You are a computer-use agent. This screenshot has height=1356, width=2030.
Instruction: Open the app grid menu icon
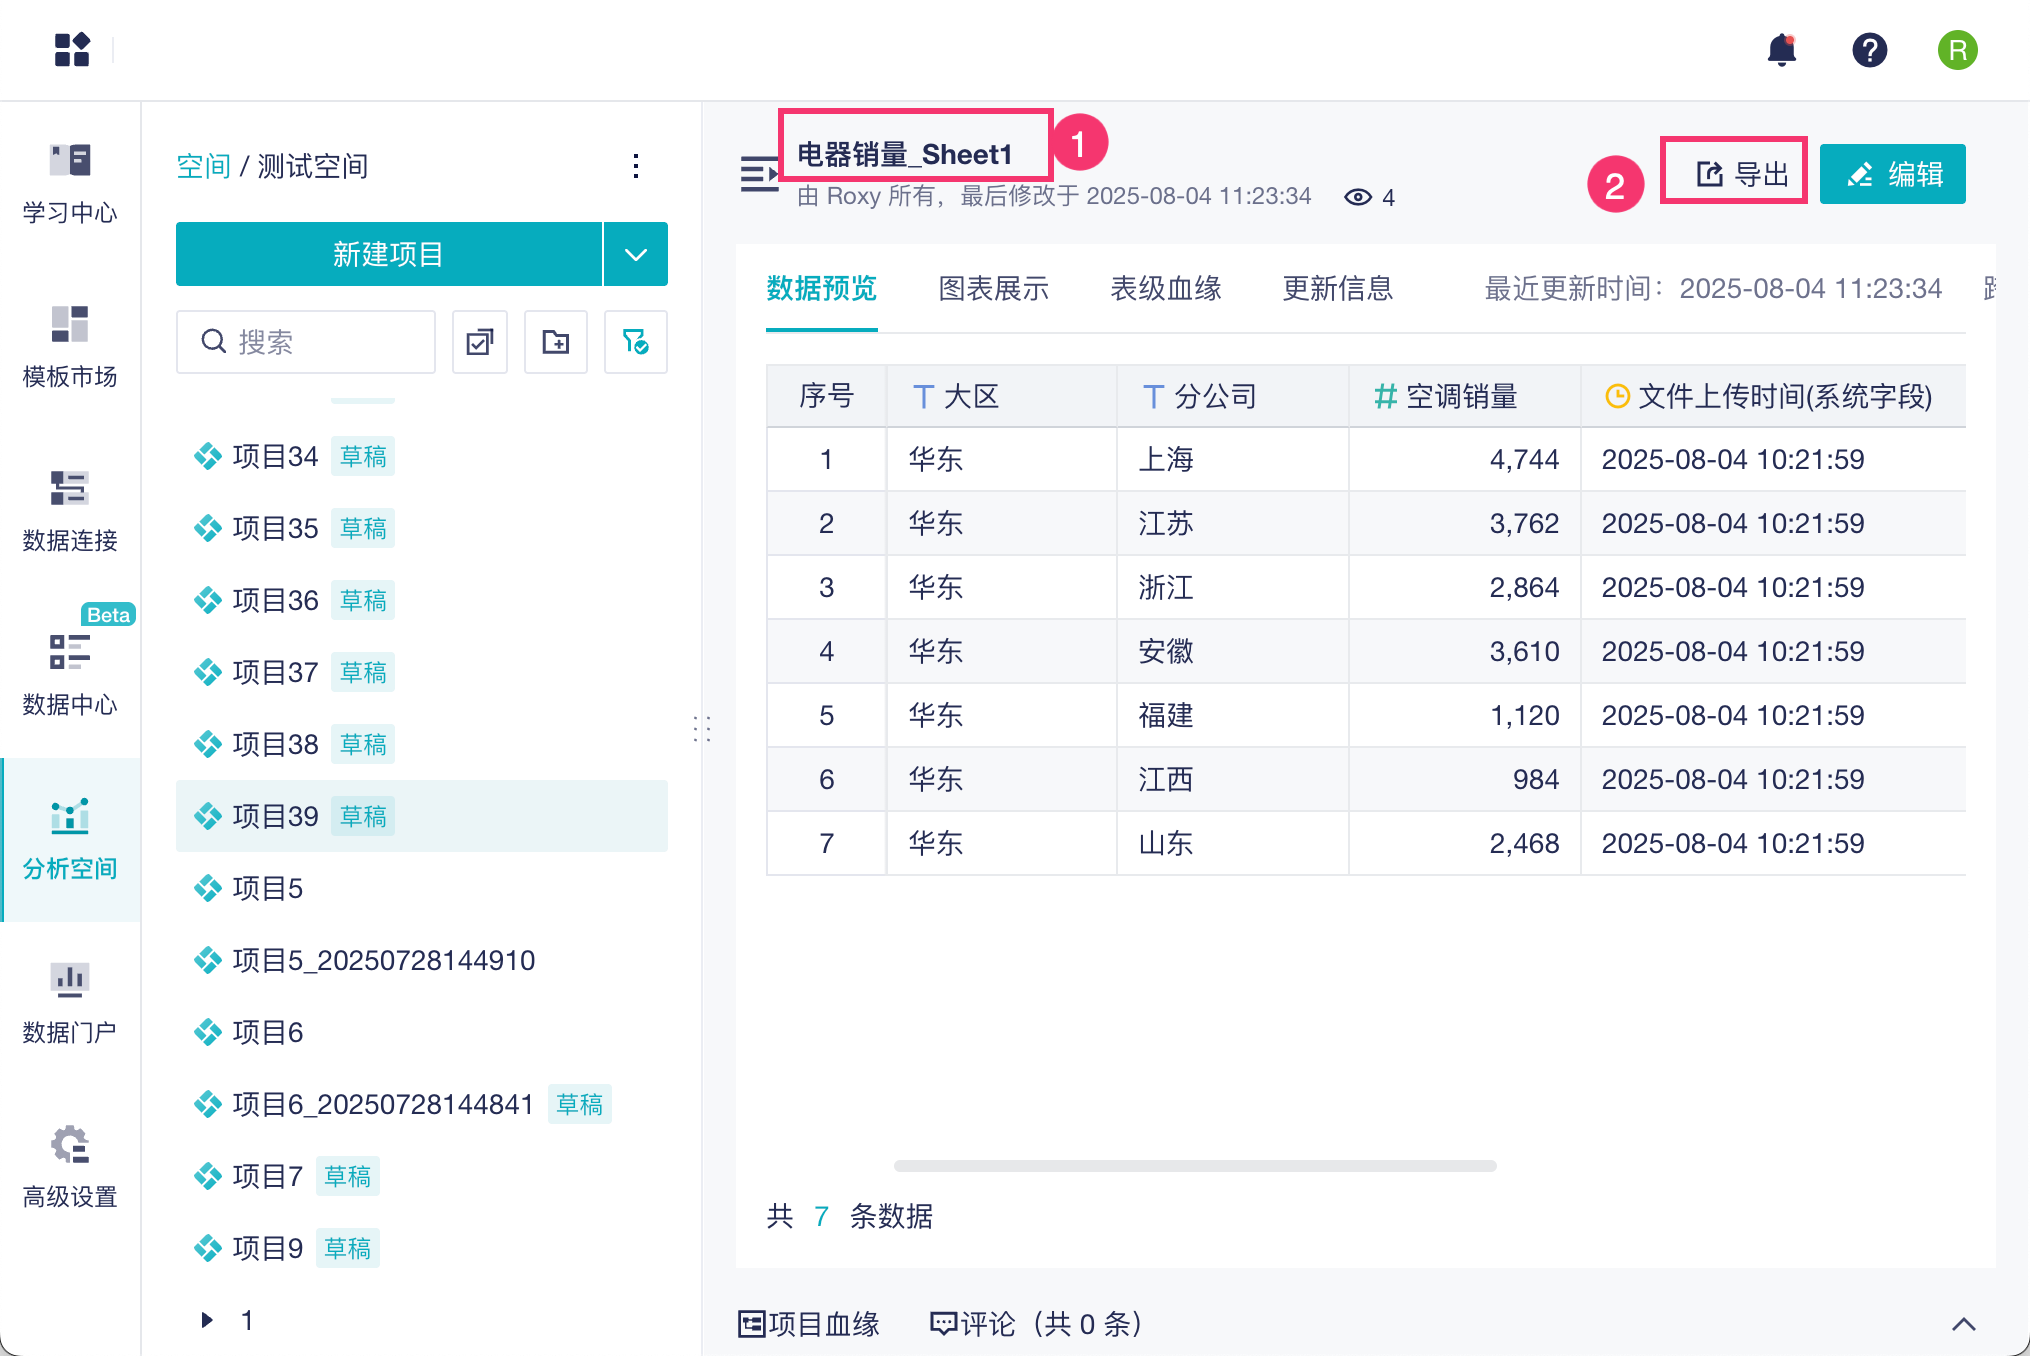tap(72, 50)
